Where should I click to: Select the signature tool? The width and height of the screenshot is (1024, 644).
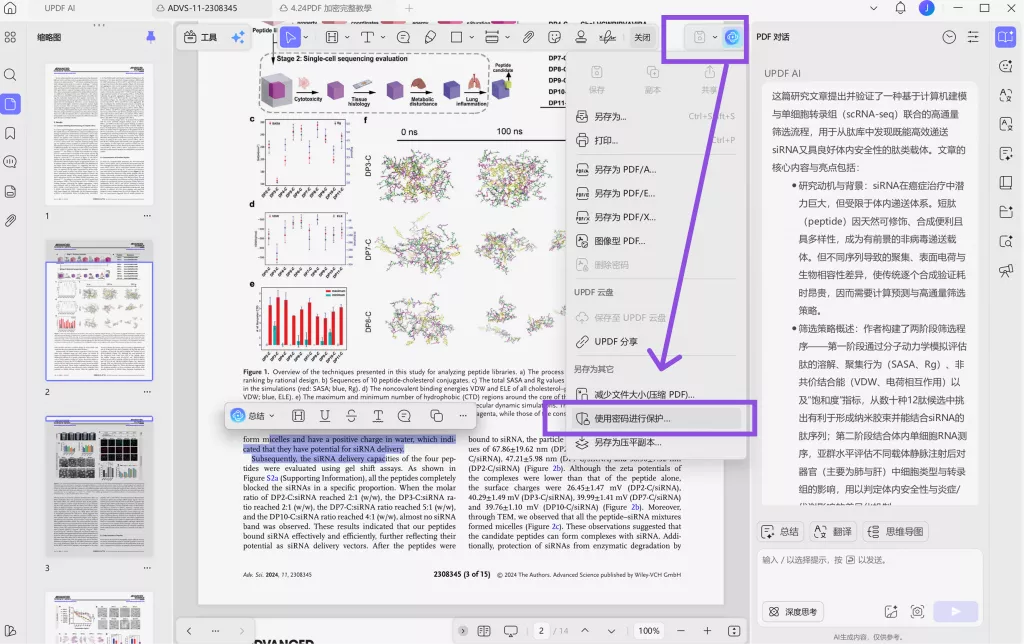(607, 37)
